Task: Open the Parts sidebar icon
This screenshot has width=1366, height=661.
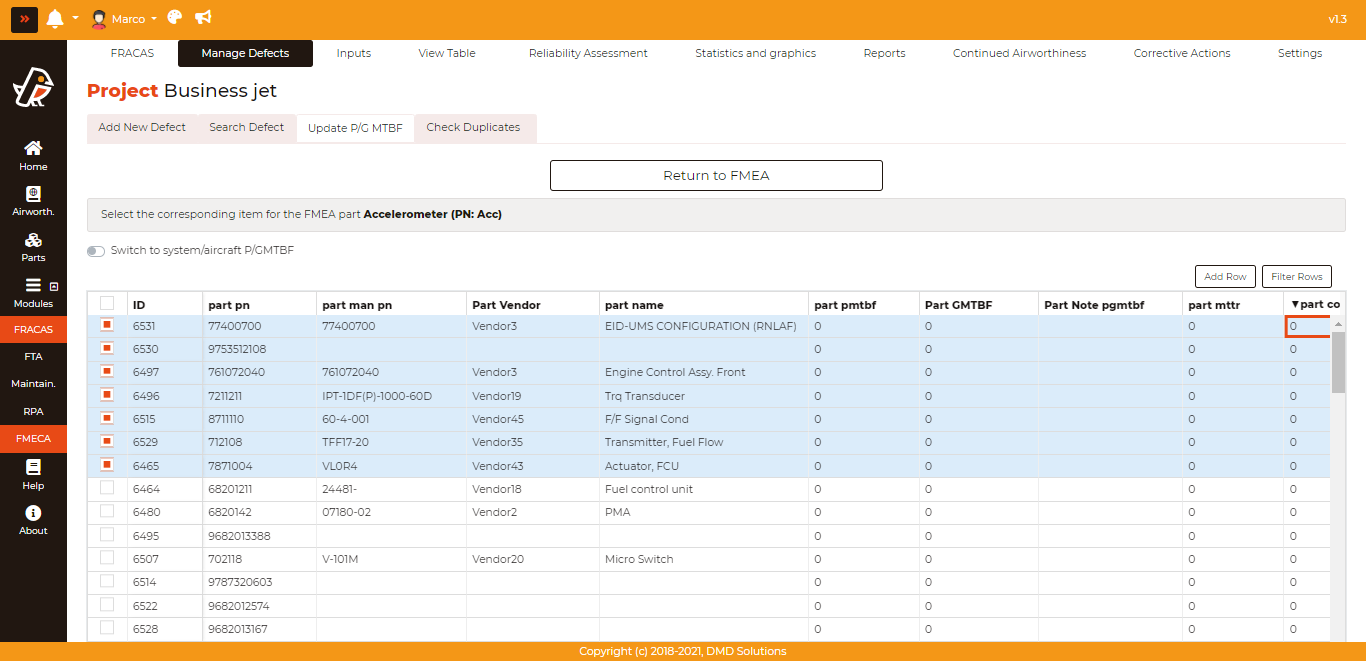Action: pyautogui.click(x=33, y=246)
